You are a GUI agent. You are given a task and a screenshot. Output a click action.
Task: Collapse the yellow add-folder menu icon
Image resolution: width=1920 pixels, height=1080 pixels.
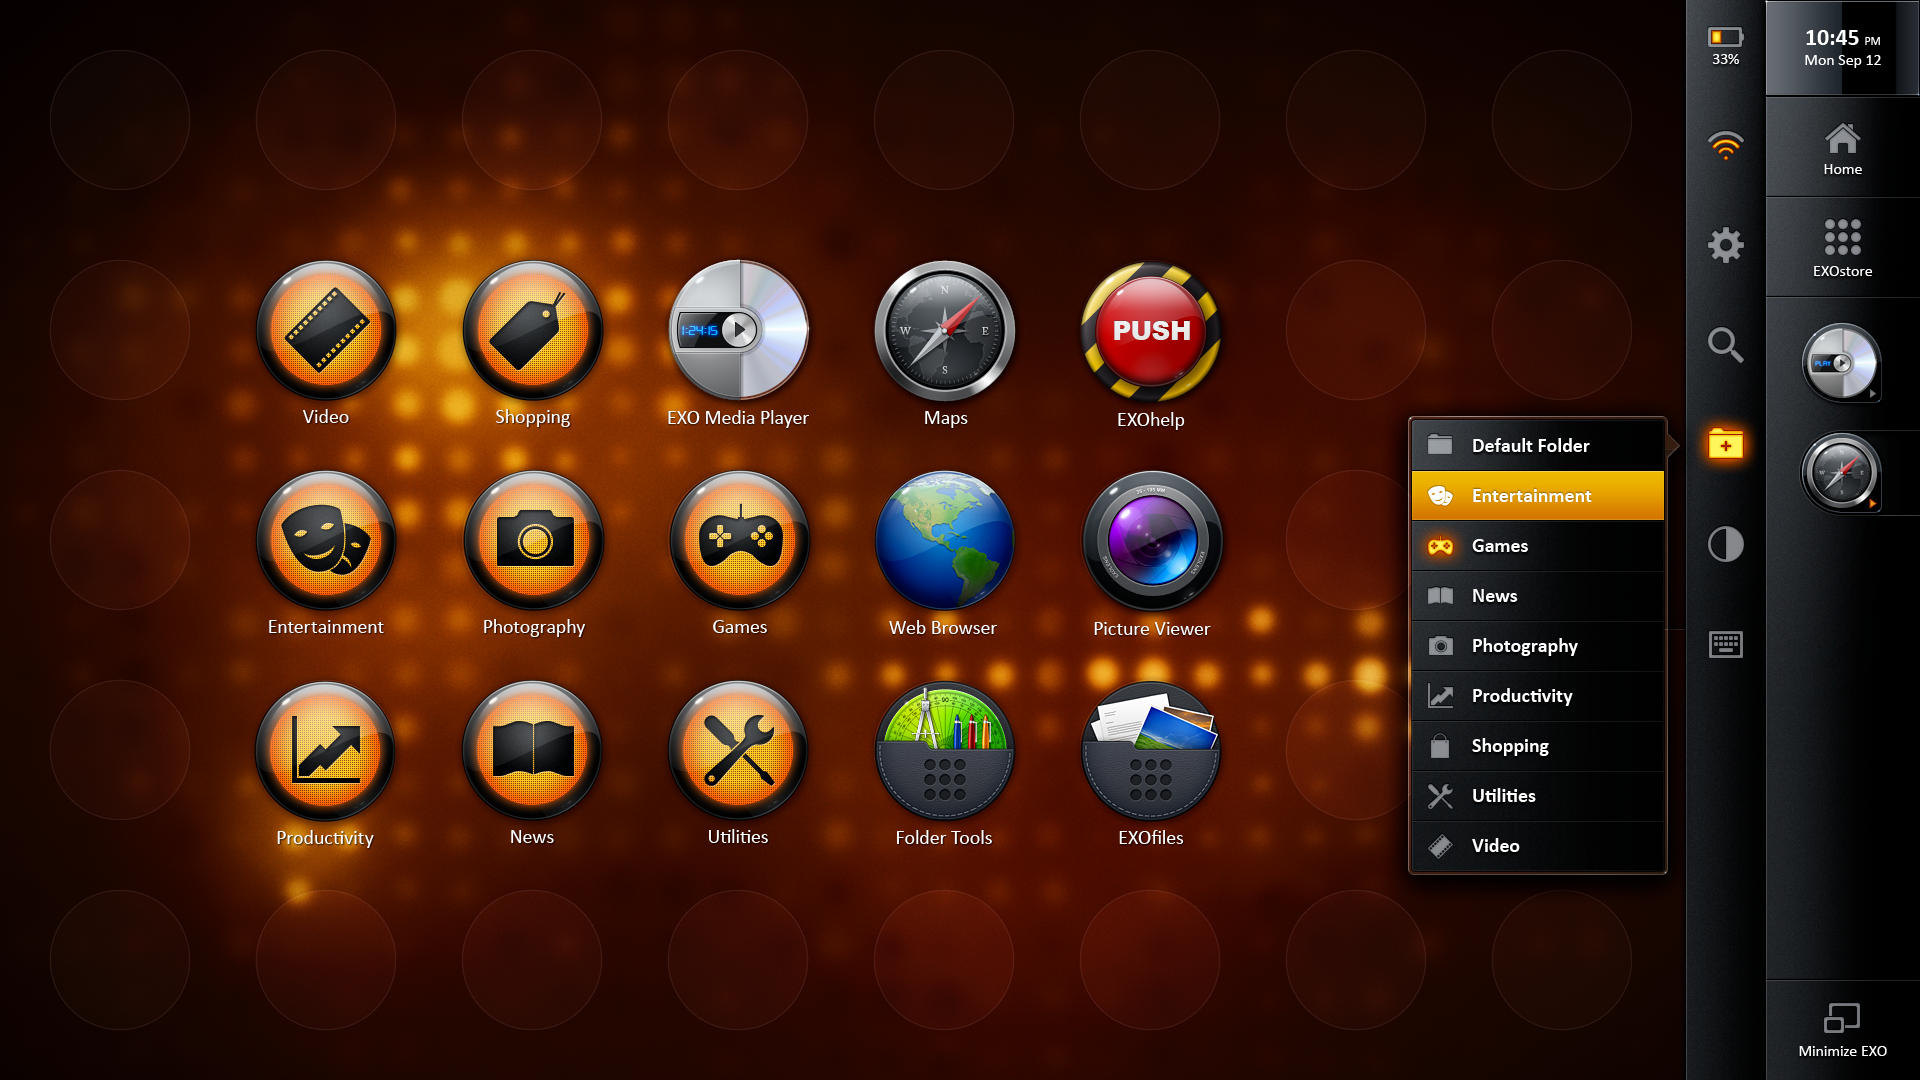click(x=1725, y=445)
